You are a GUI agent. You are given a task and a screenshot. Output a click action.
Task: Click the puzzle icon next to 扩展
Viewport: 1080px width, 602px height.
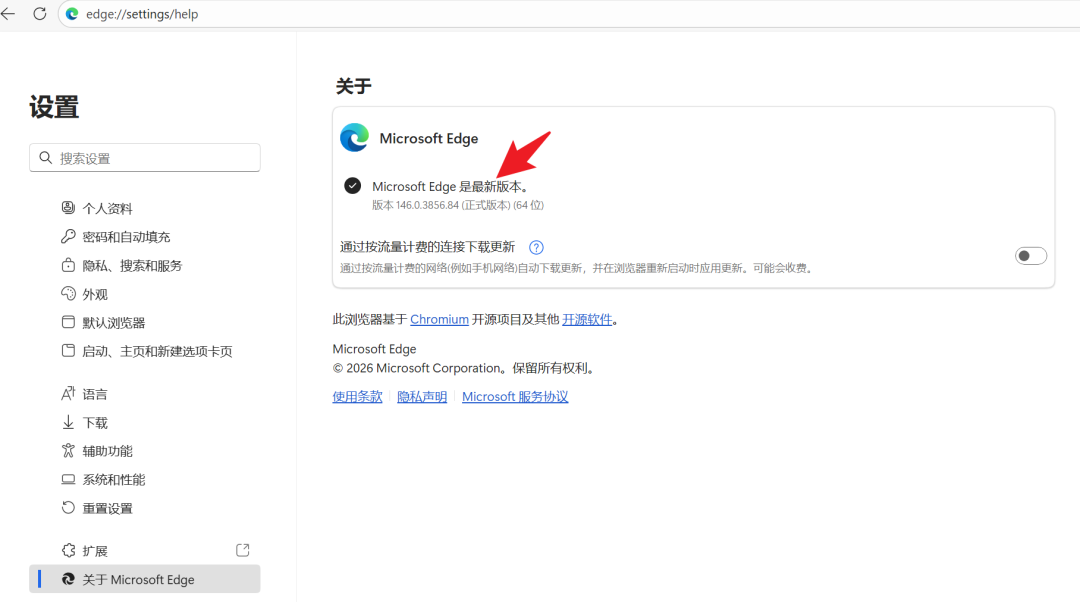(68, 550)
